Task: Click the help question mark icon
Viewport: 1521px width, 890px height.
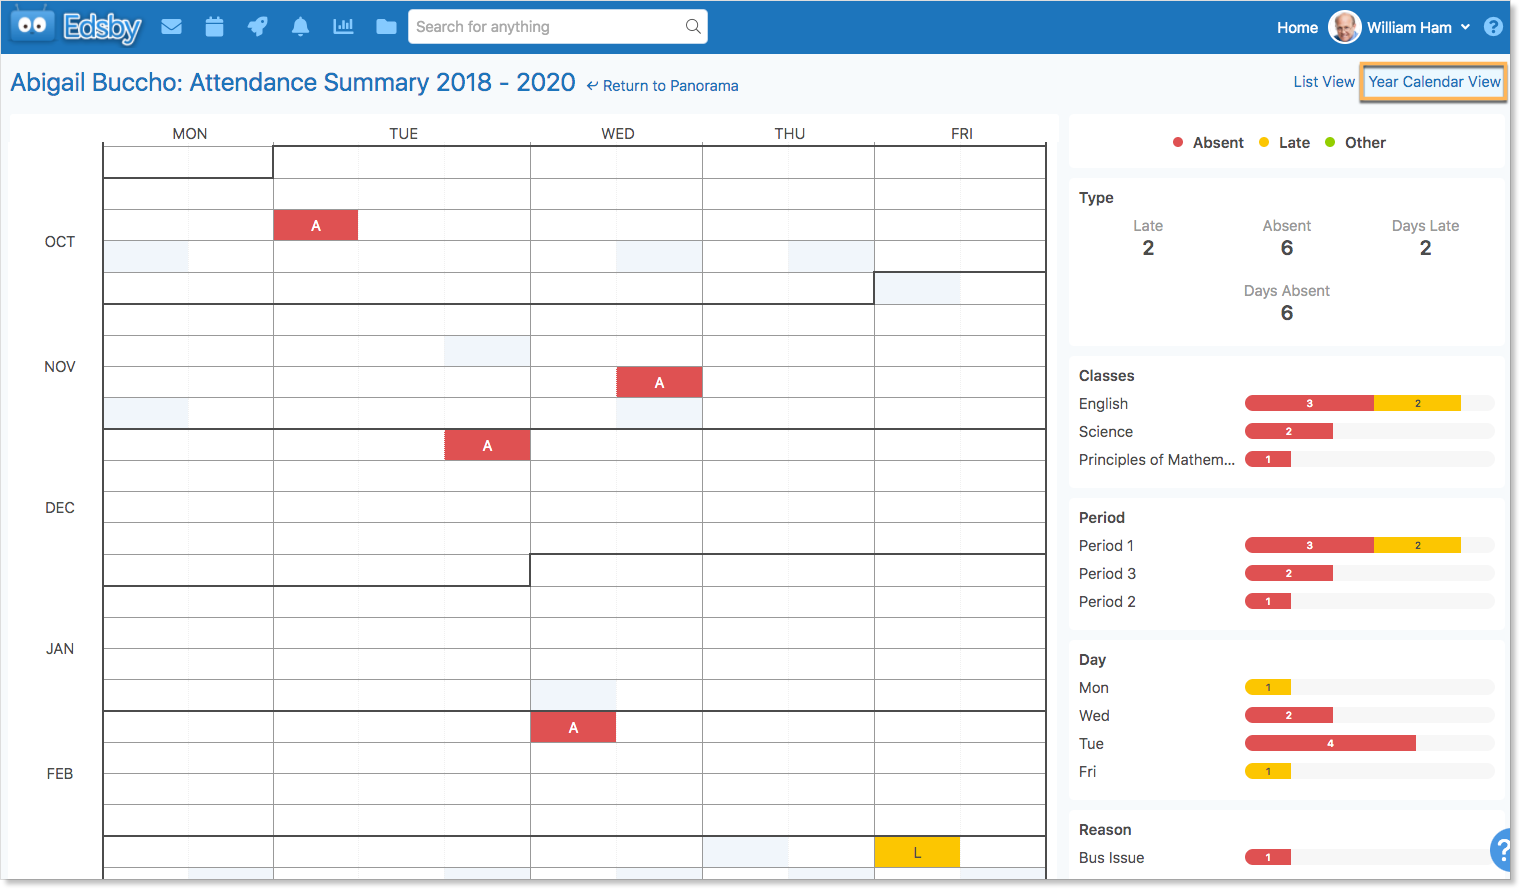Action: (x=1493, y=27)
